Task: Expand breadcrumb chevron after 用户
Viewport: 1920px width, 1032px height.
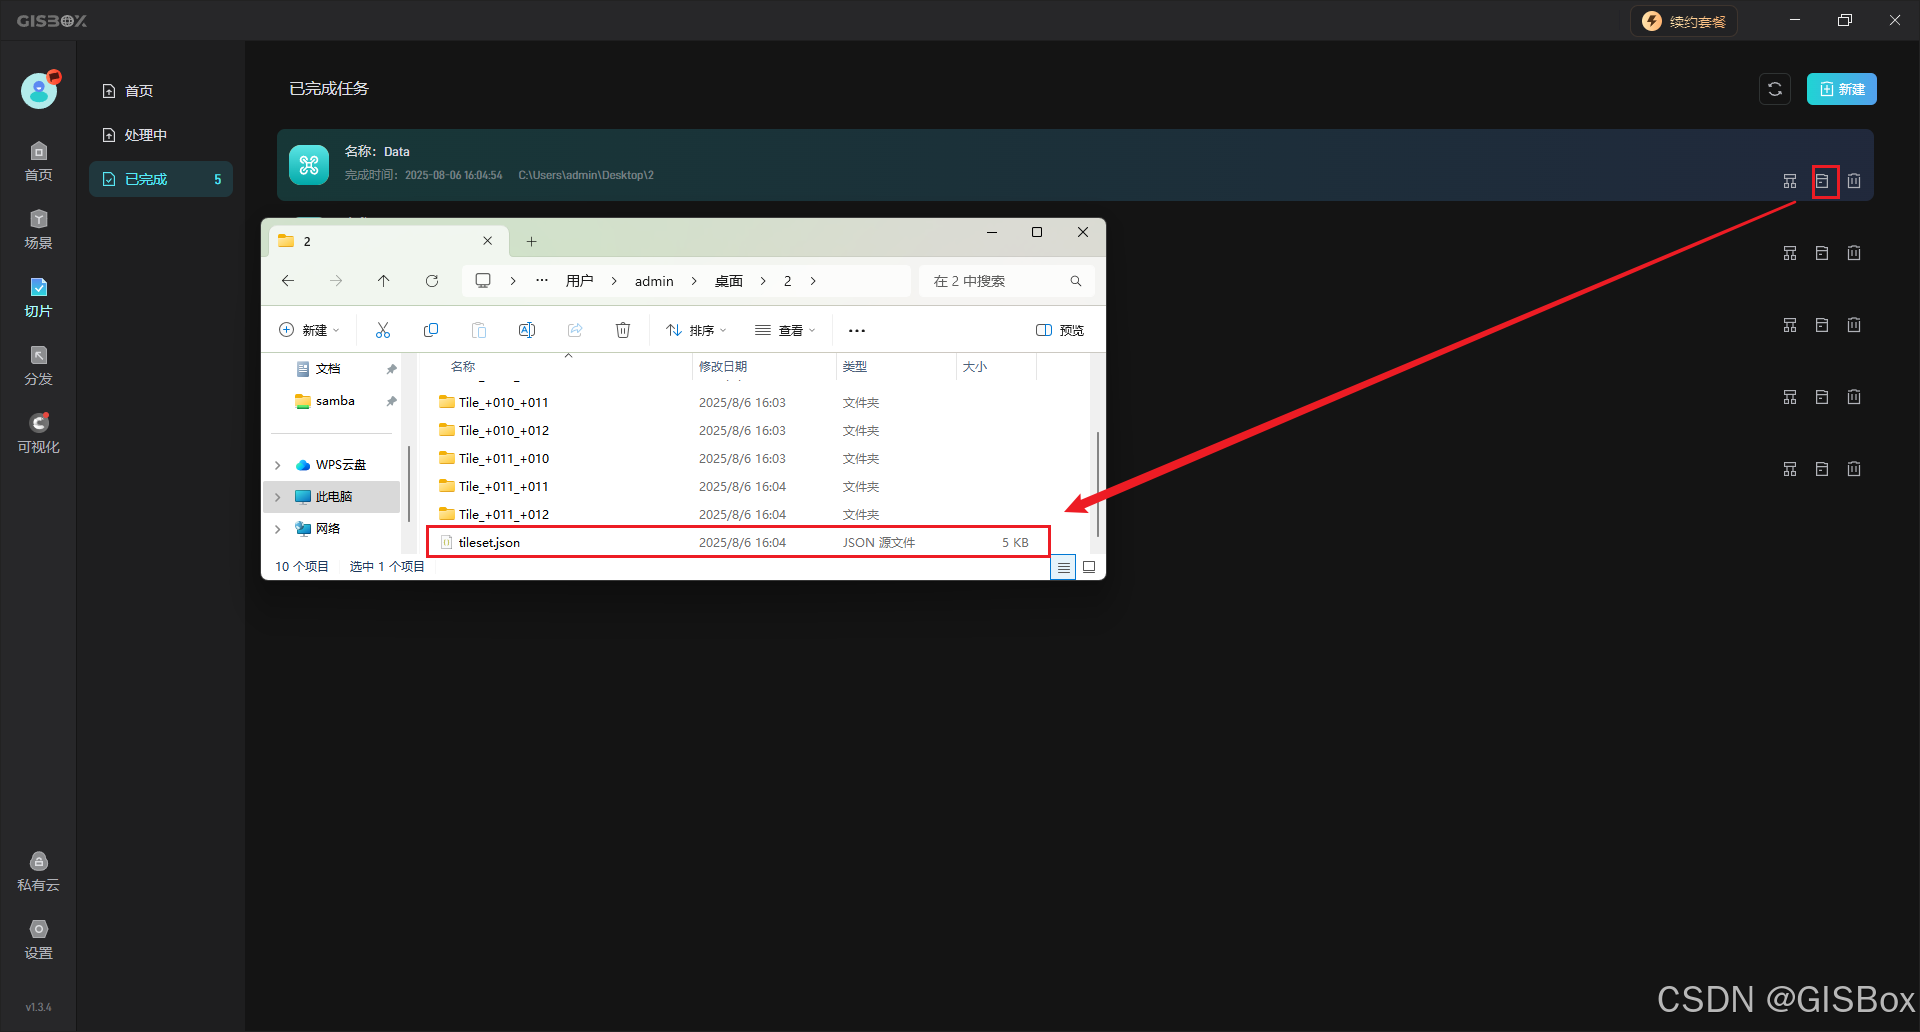Action: [614, 281]
